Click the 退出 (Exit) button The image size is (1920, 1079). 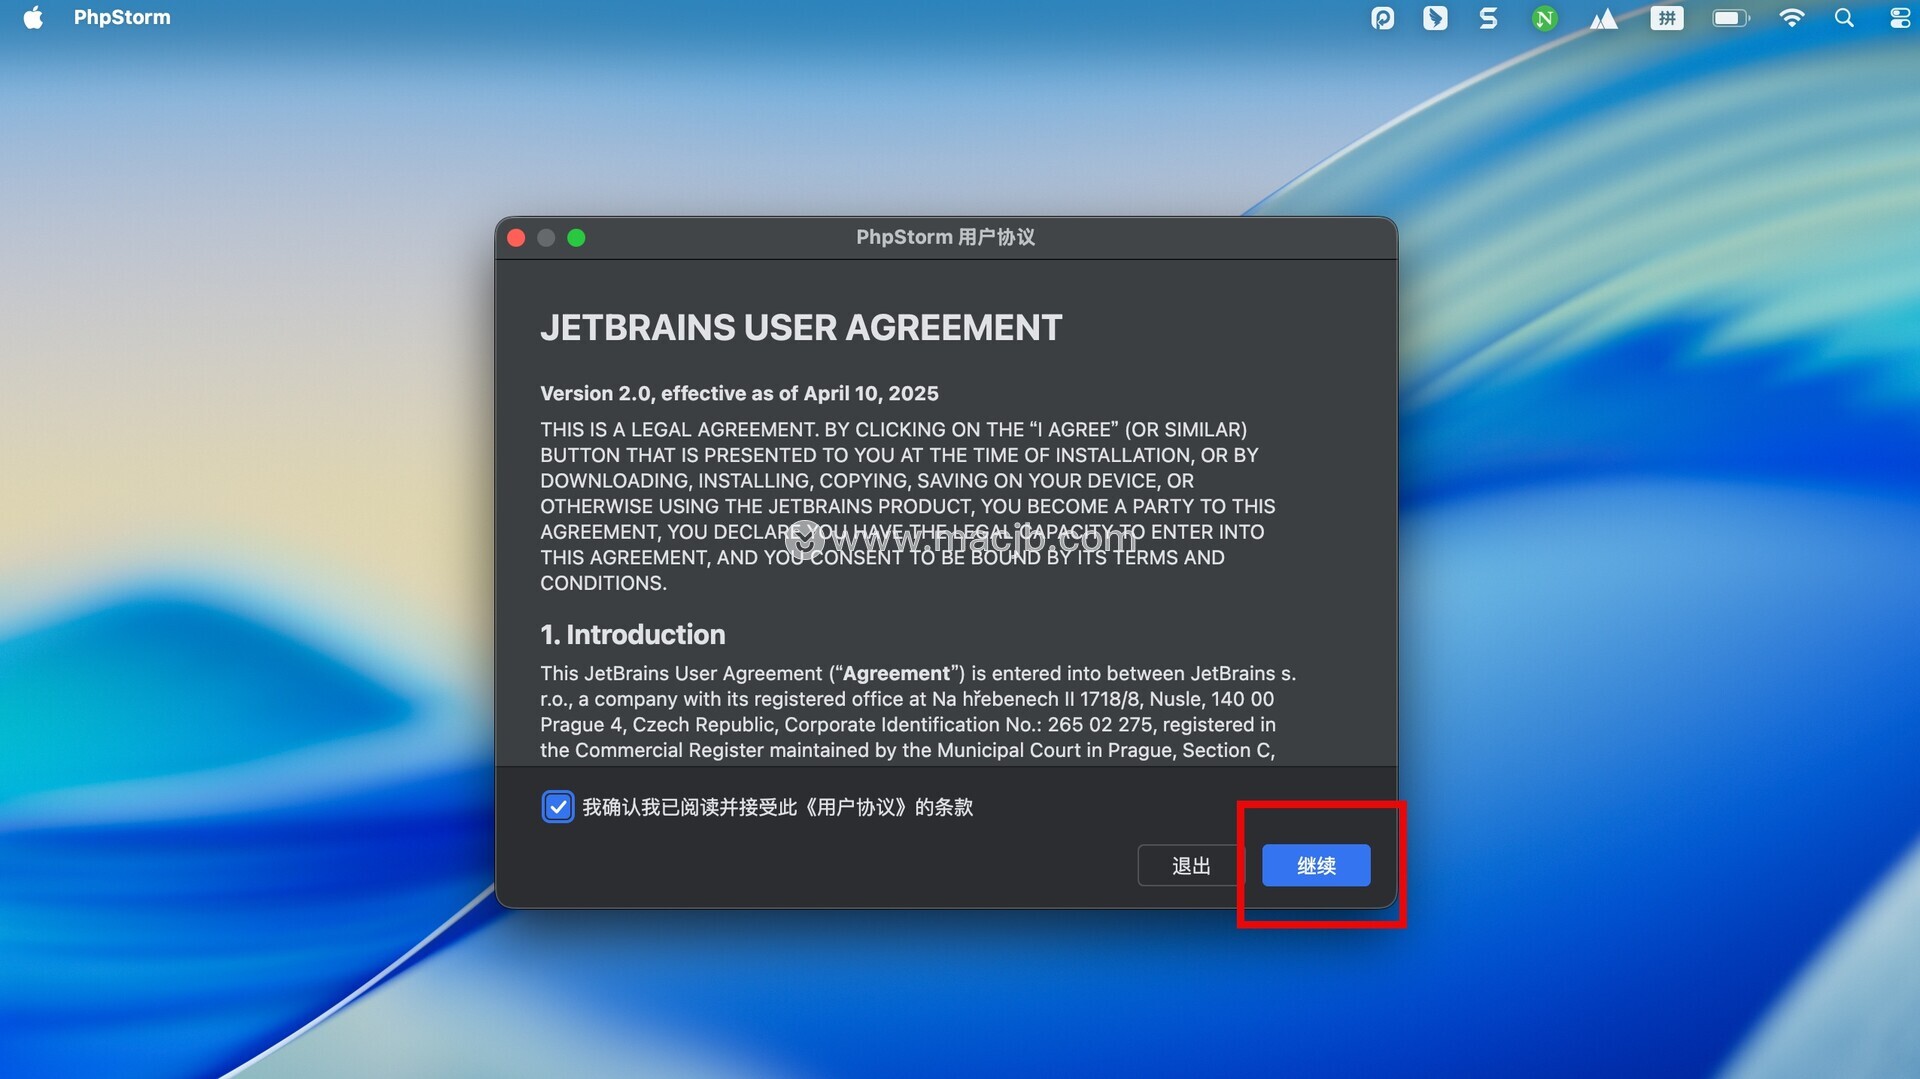pyautogui.click(x=1191, y=865)
